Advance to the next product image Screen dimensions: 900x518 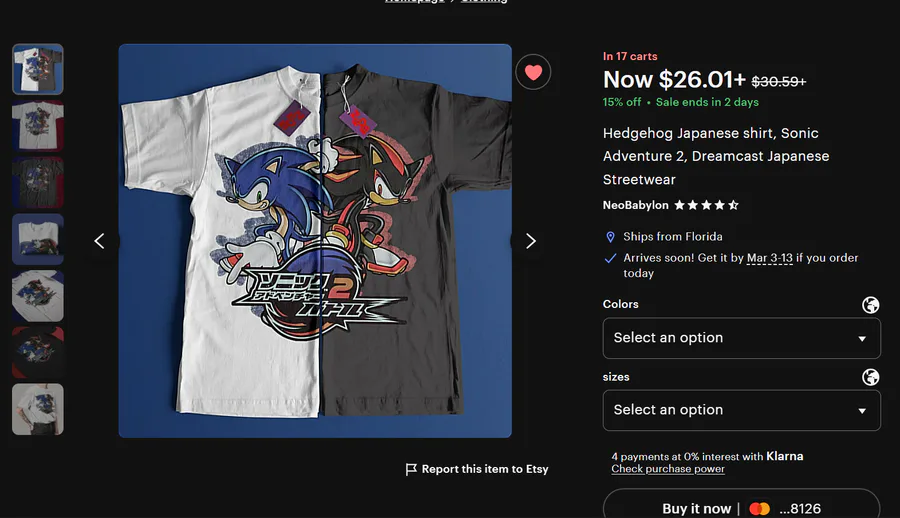point(531,241)
